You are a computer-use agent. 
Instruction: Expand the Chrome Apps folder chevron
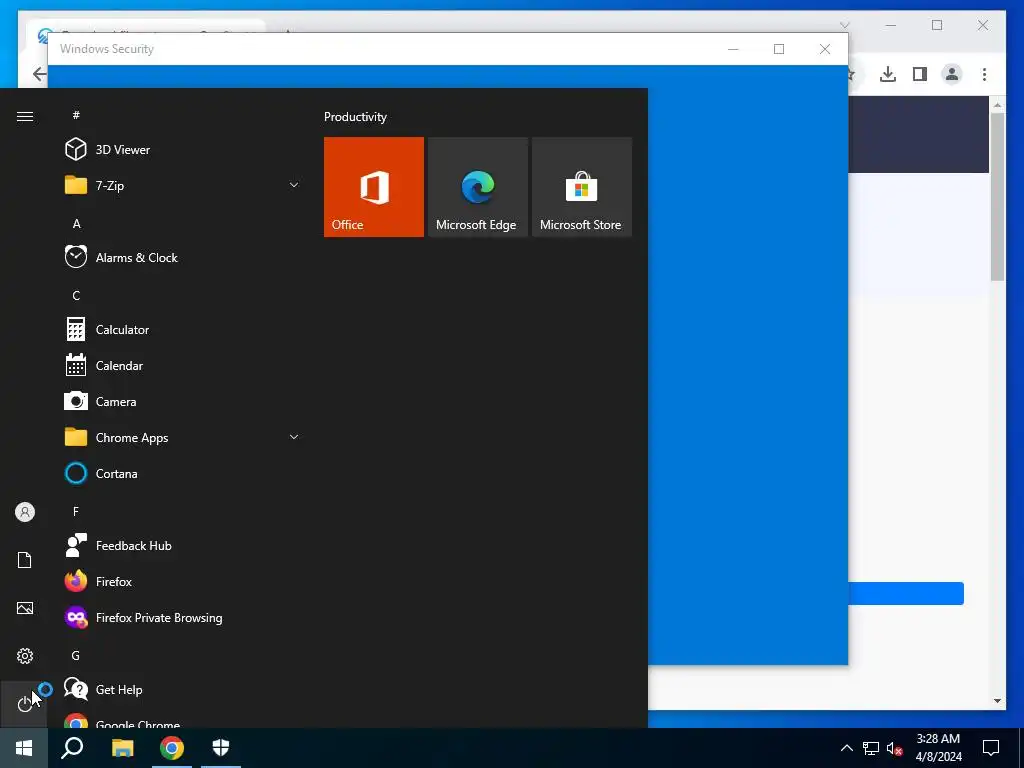click(x=294, y=437)
